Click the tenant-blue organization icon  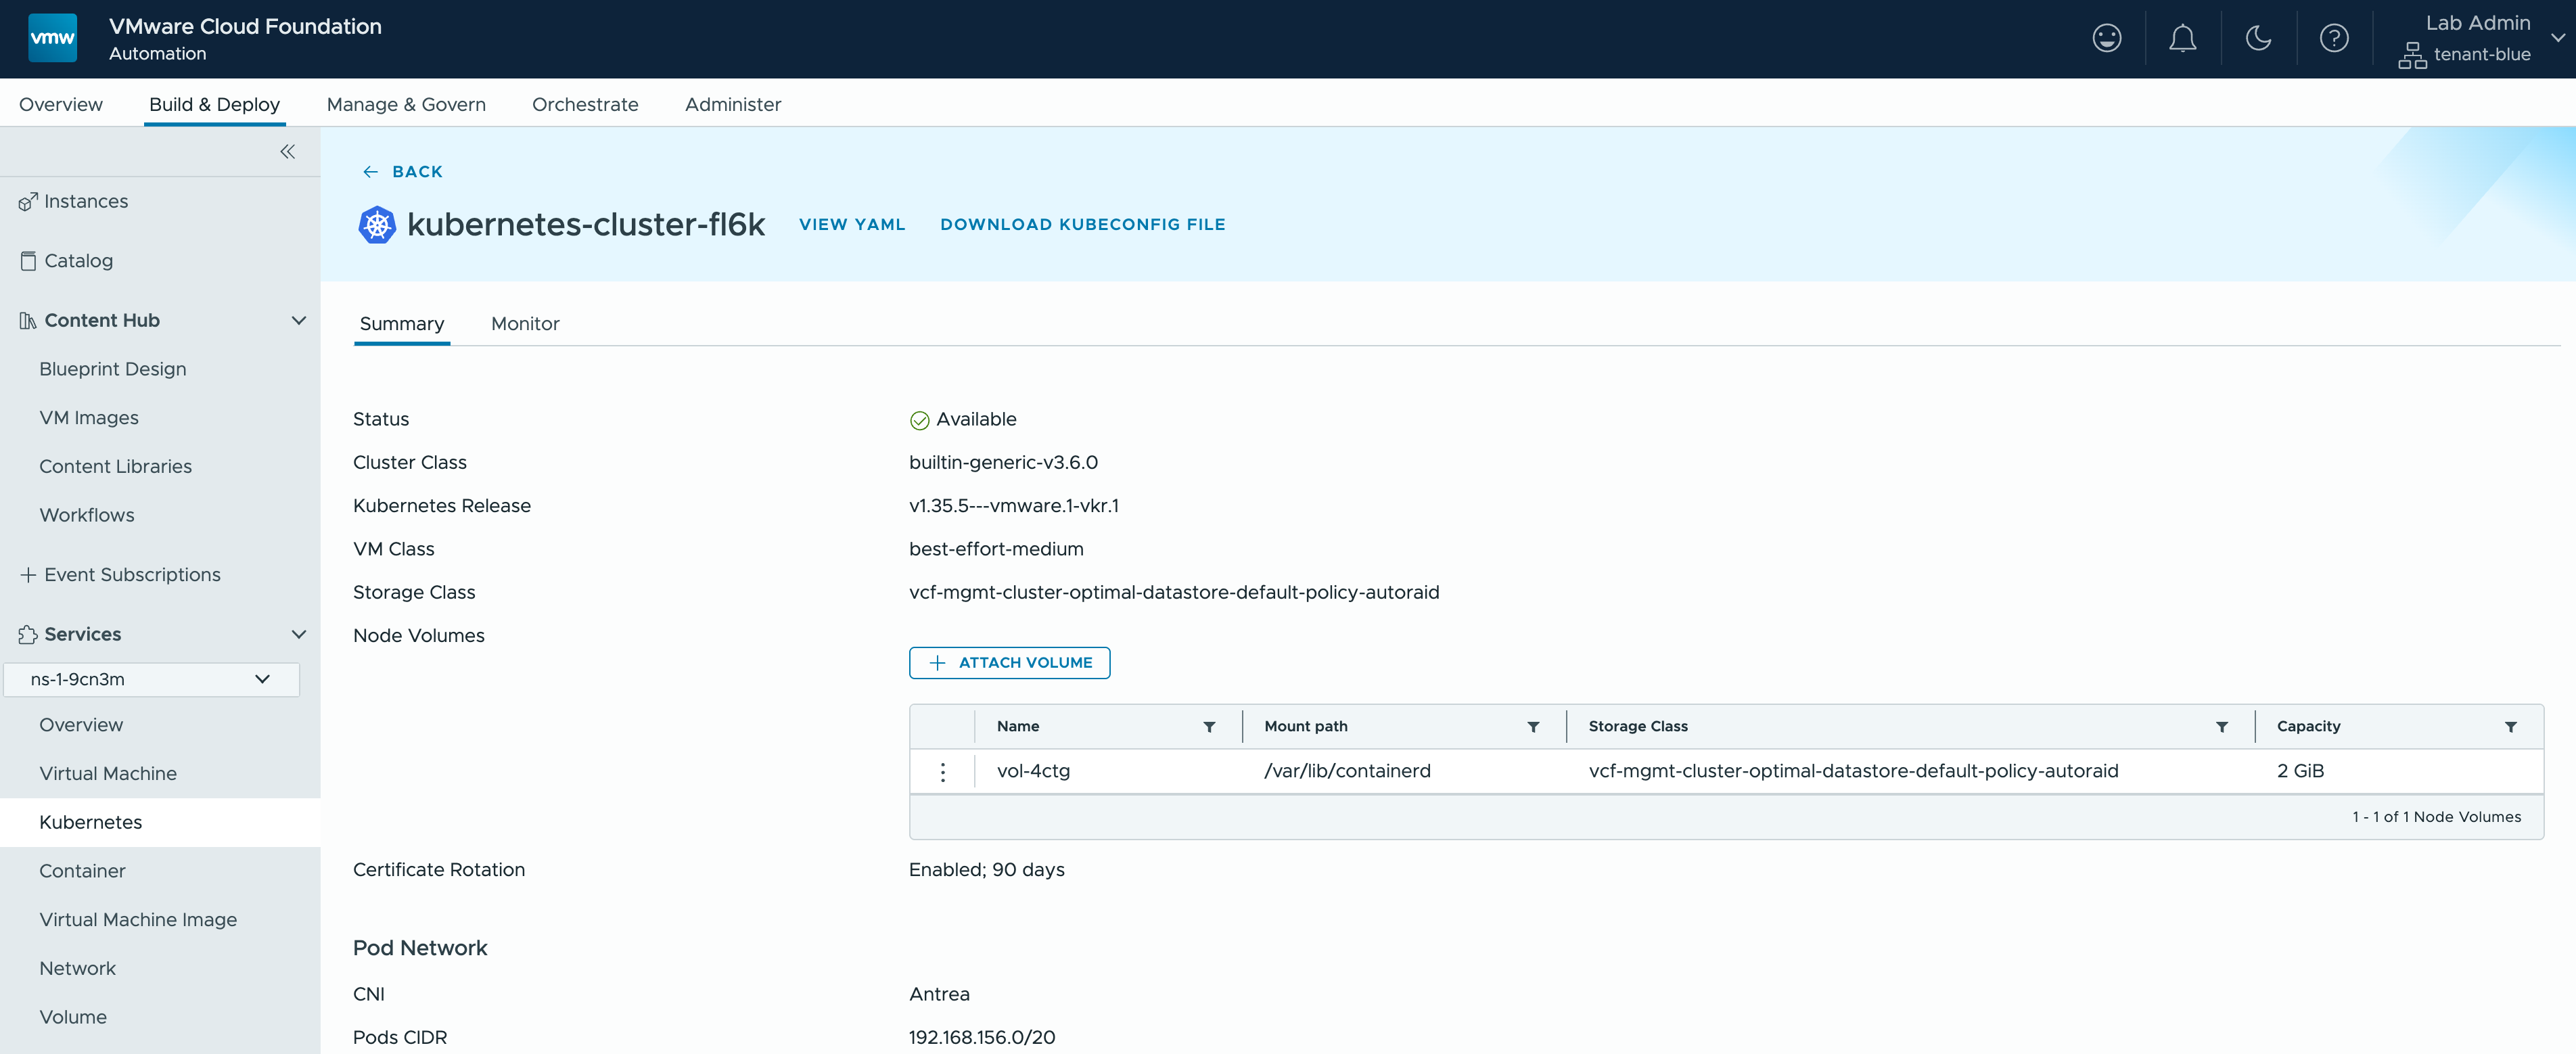point(2412,55)
